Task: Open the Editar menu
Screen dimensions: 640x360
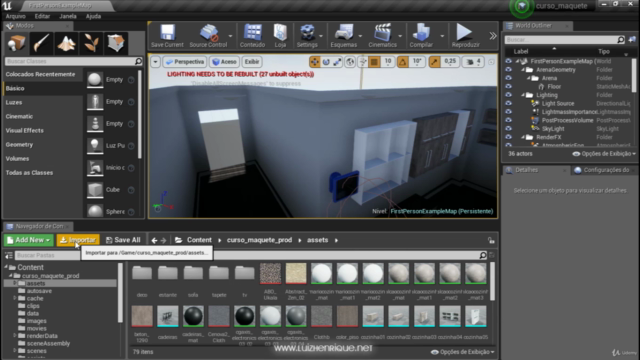Action: click(x=42, y=16)
